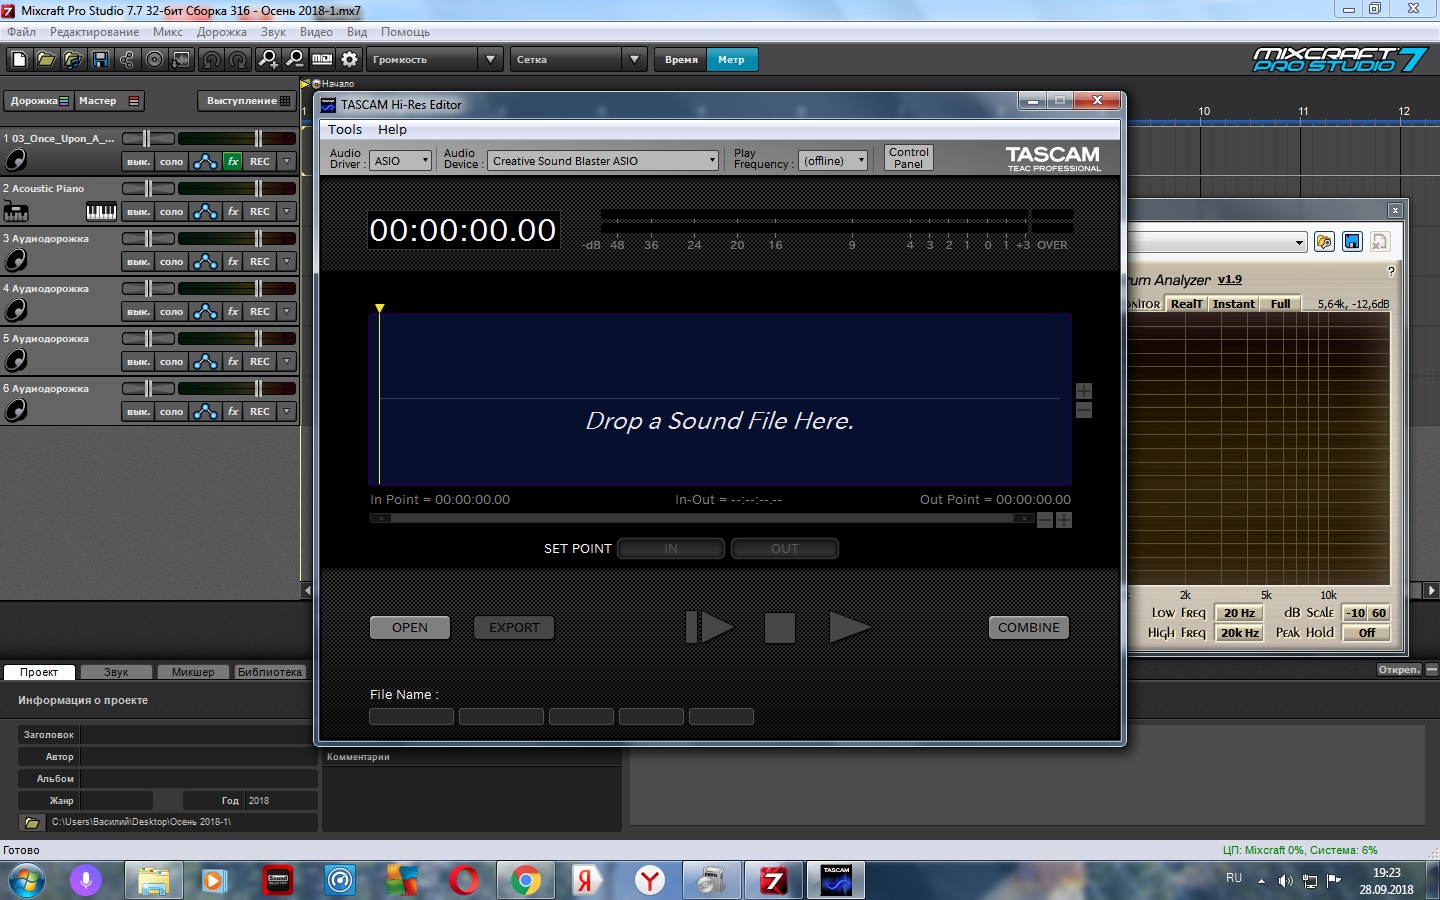Click the COMBINE button
The image size is (1440, 900).
[x=1029, y=628]
